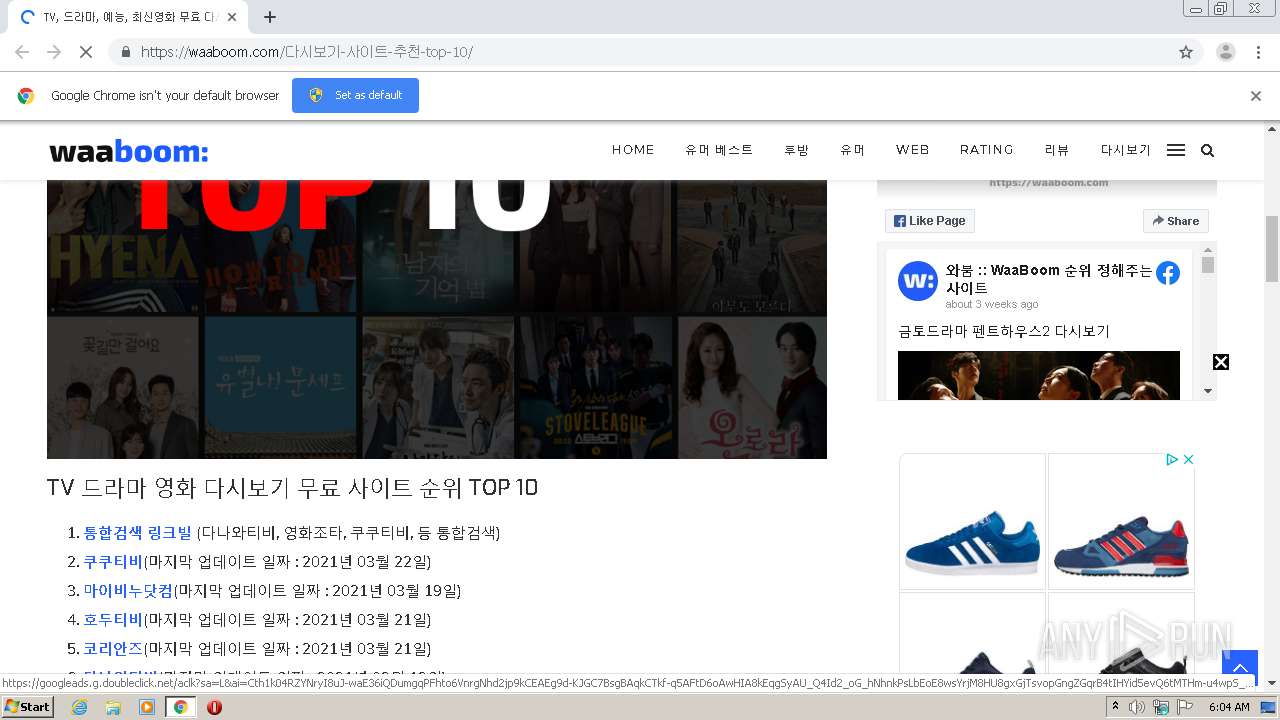Open the network tray icon
Screen dimensions: 1280x720
click(x=1161, y=707)
